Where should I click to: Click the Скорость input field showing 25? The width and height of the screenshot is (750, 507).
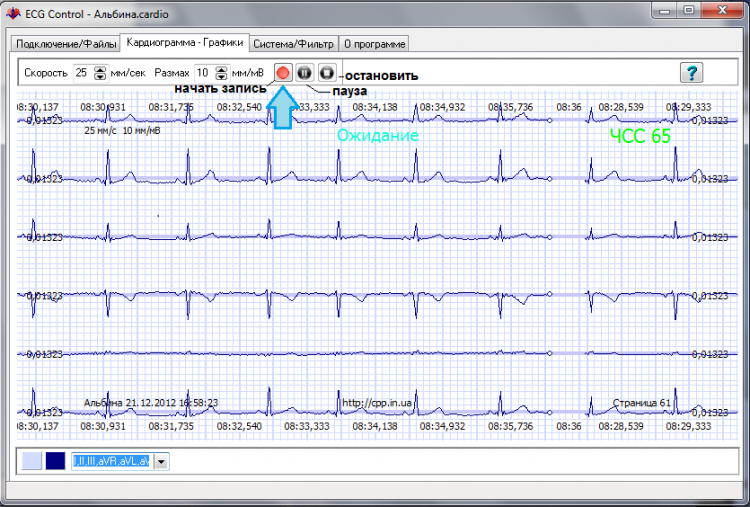point(84,73)
